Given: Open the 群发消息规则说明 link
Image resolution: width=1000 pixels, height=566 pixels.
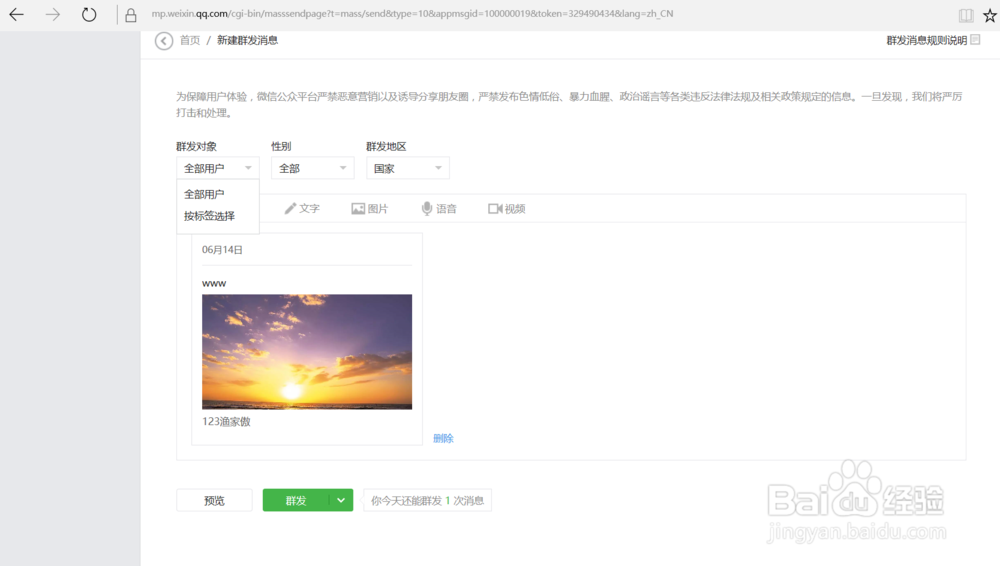Looking at the screenshot, I should 927,40.
